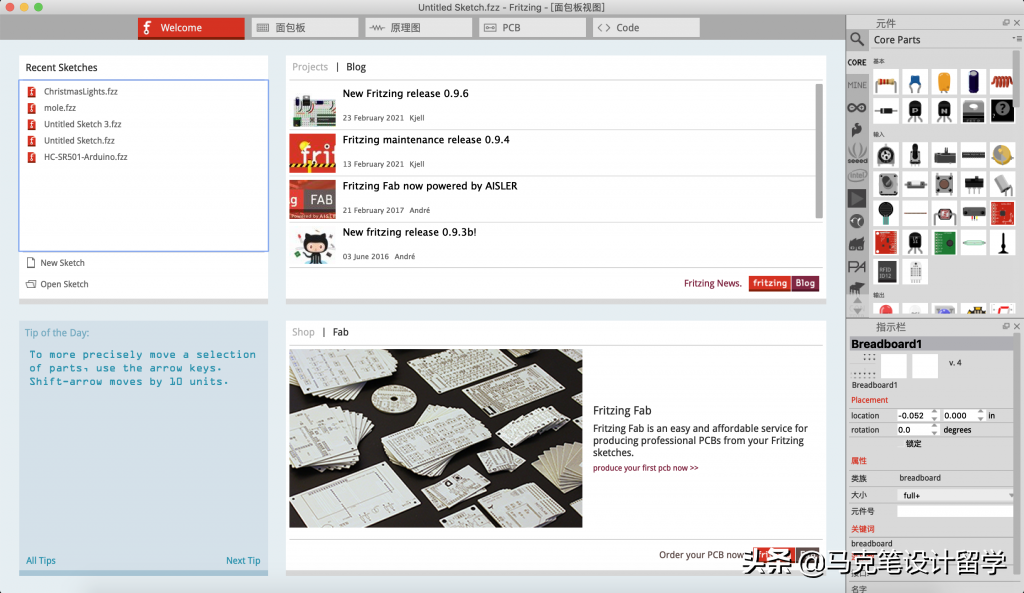Click the parts bin vertical scrollbar
The height and width of the screenshot is (593, 1024).
1016,78
